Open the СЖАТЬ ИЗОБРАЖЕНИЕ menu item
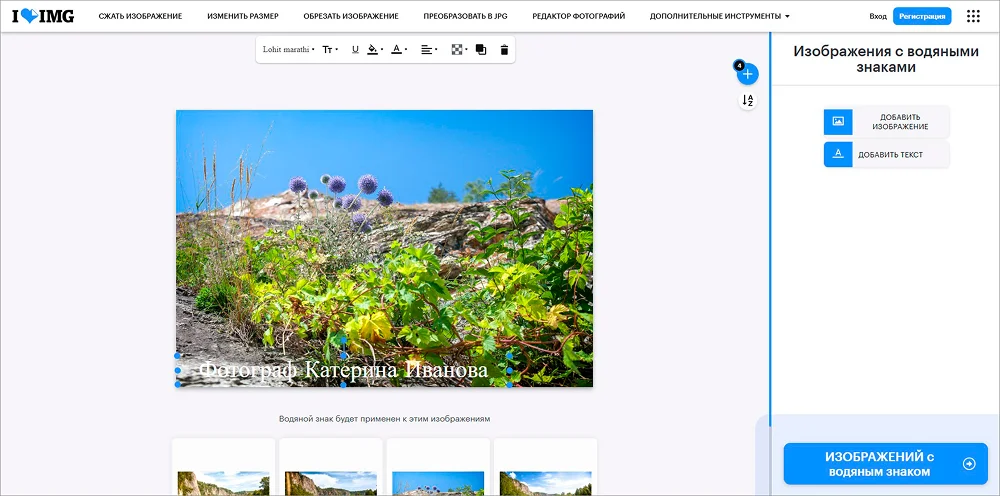The width and height of the screenshot is (1000, 496). (x=140, y=16)
